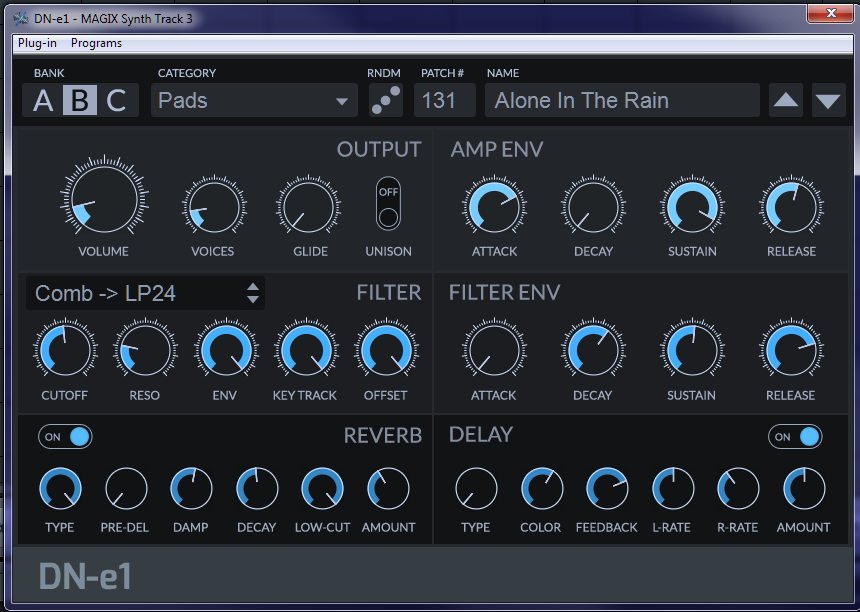This screenshot has width=860, height=612.
Task: Turn off the Delay switch
Action: pyautogui.click(x=795, y=437)
